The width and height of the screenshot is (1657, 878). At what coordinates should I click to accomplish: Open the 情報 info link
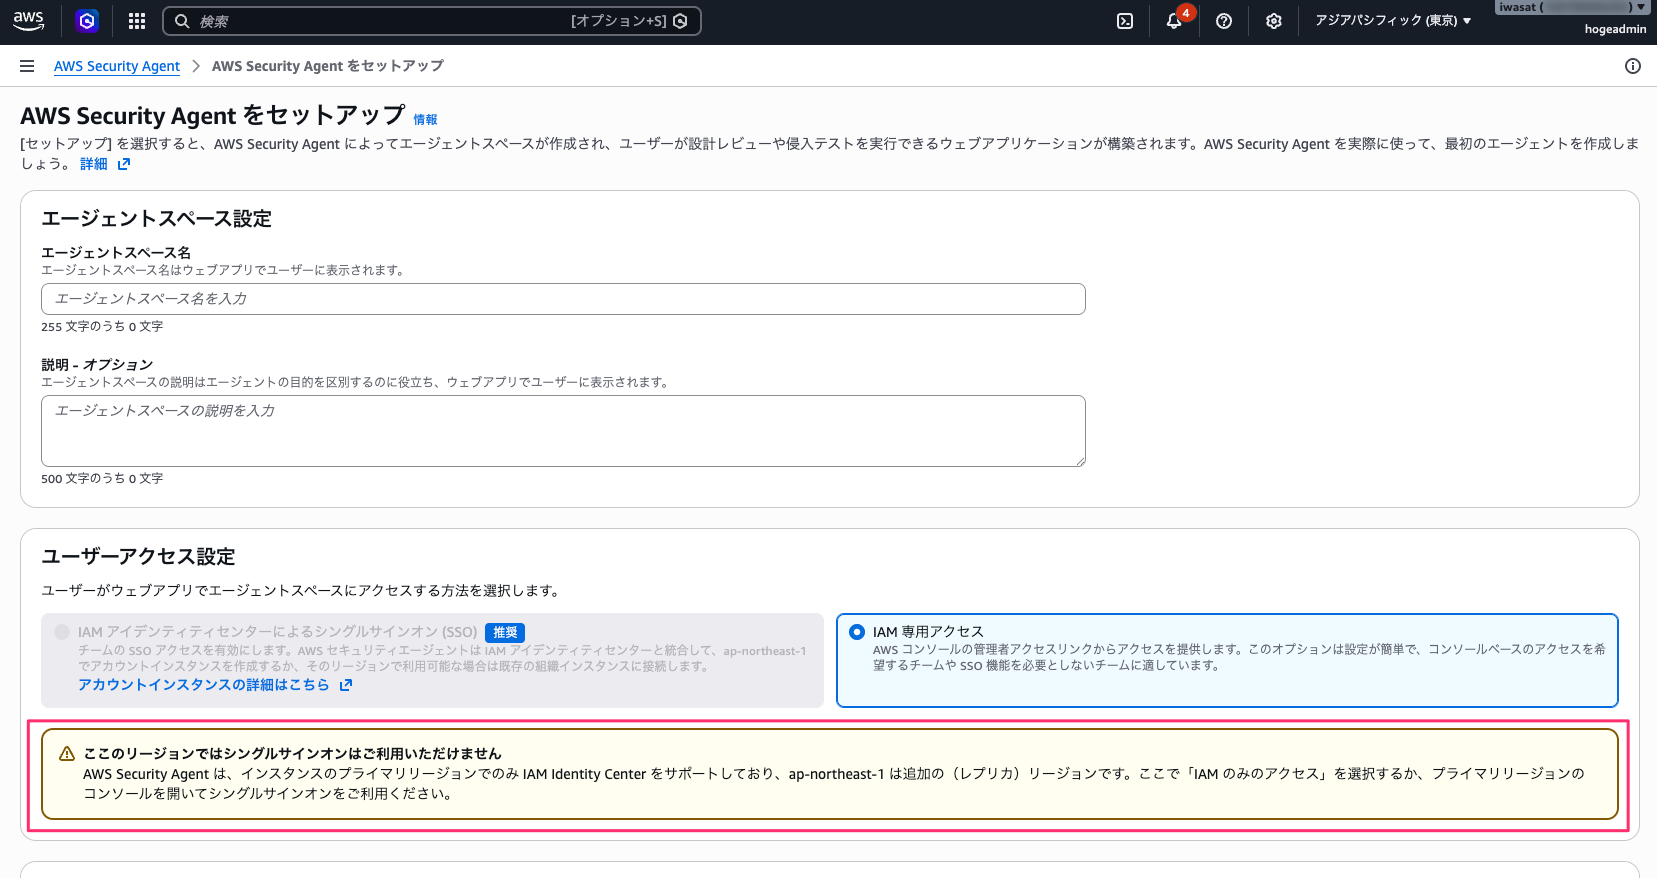click(426, 120)
